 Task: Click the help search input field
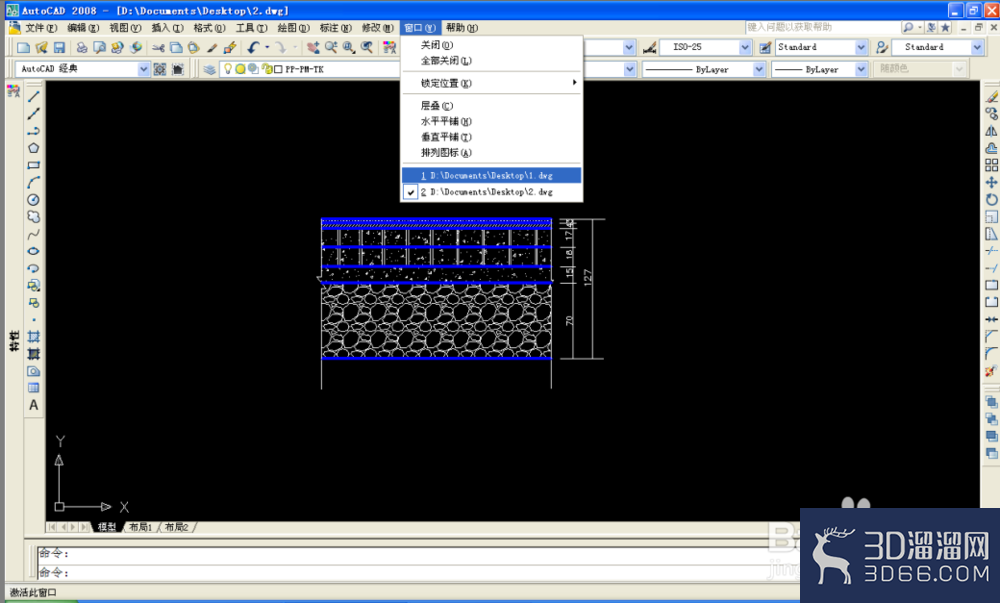coord(822,27)
